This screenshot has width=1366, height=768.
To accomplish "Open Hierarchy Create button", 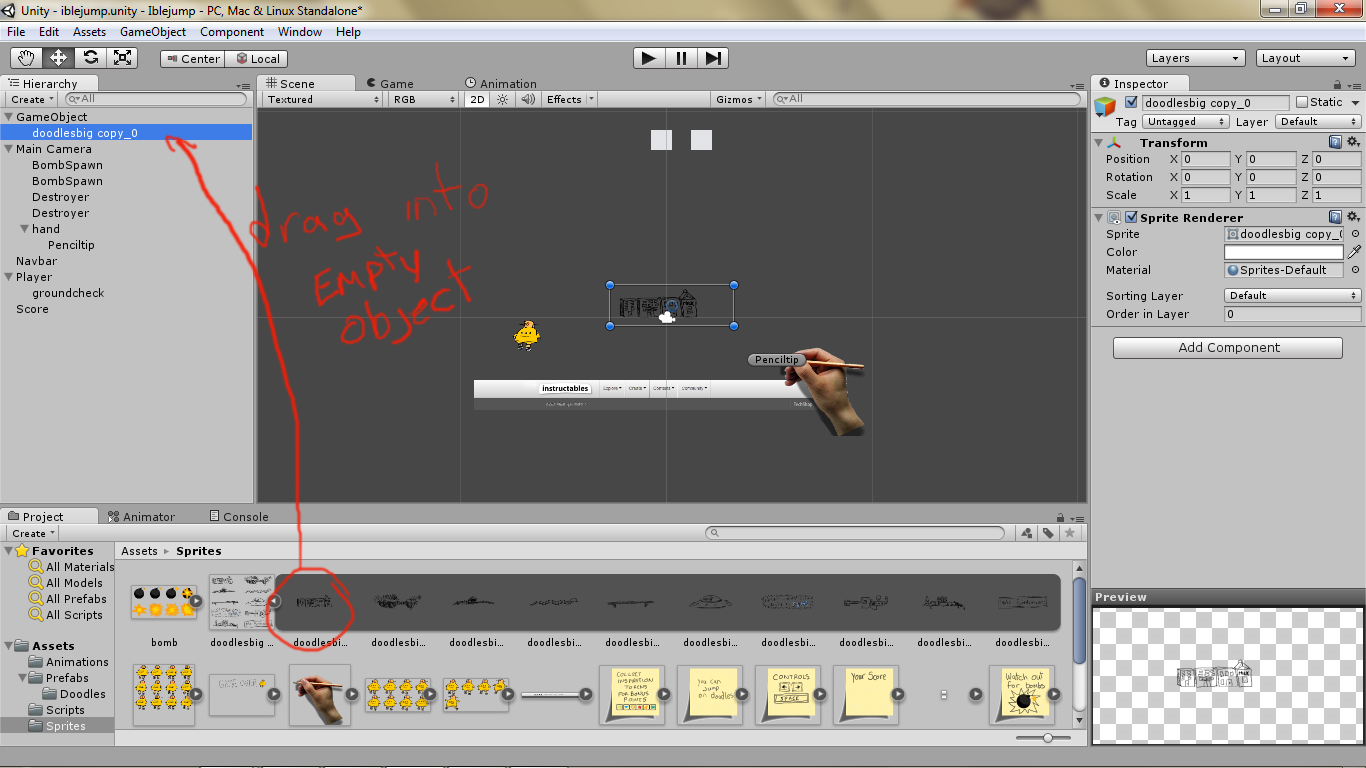I will (x=32, y=99).
